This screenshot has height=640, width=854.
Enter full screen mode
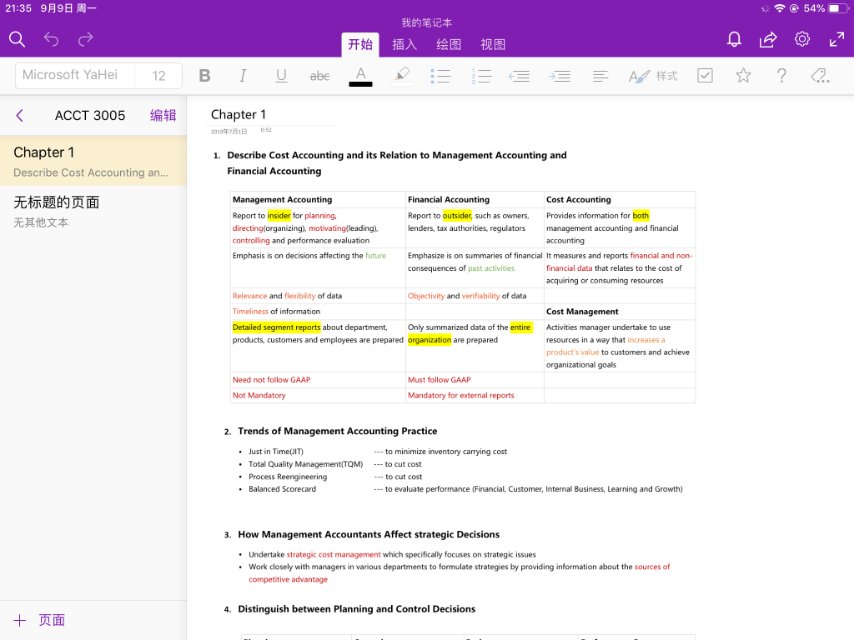tap(837, 39)
